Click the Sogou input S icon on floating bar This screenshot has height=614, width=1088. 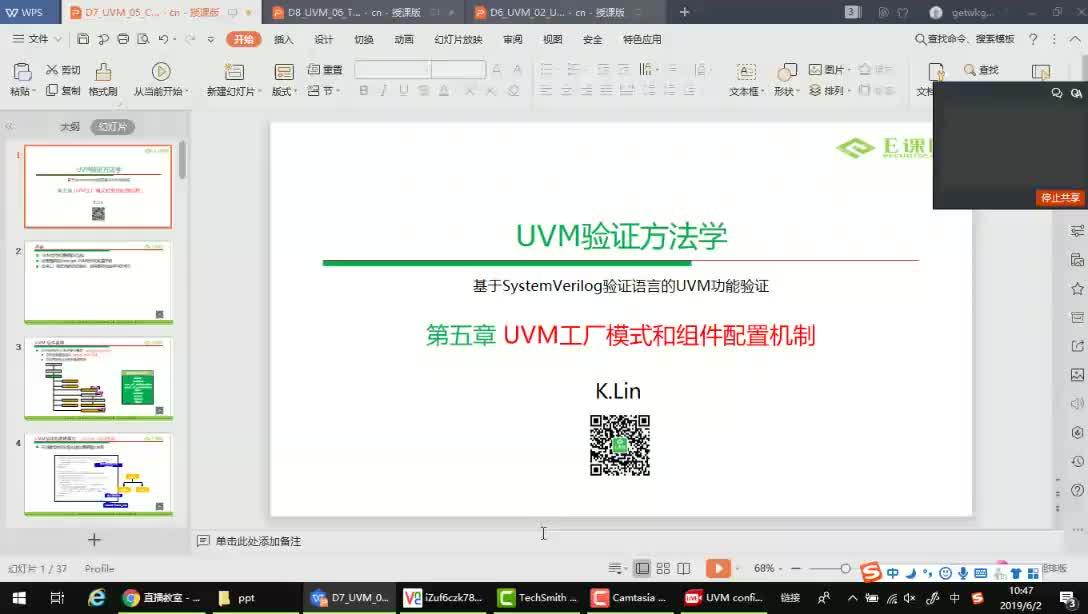pos(871,572)
